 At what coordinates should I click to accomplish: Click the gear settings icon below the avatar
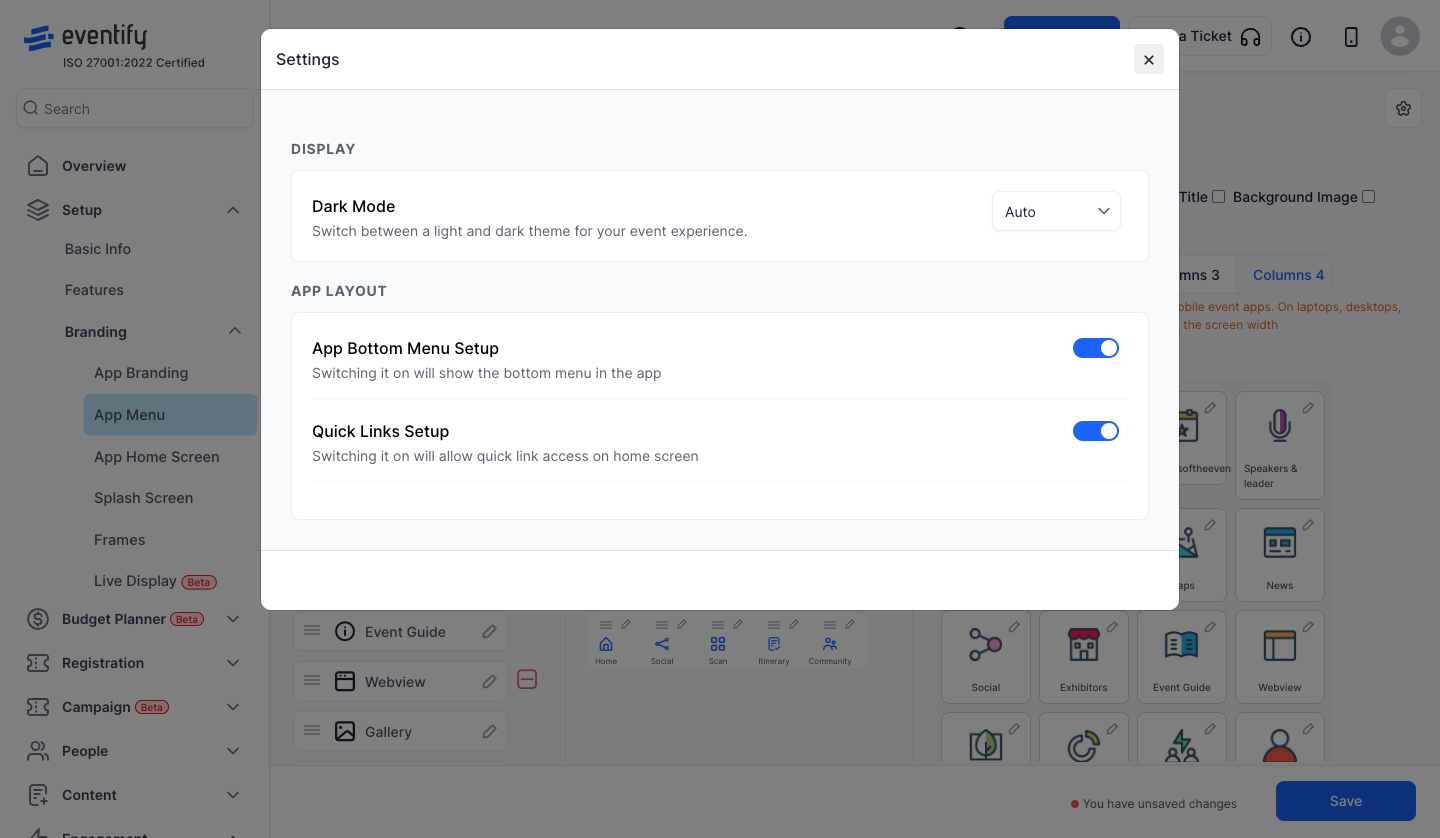click(1403, 109)
